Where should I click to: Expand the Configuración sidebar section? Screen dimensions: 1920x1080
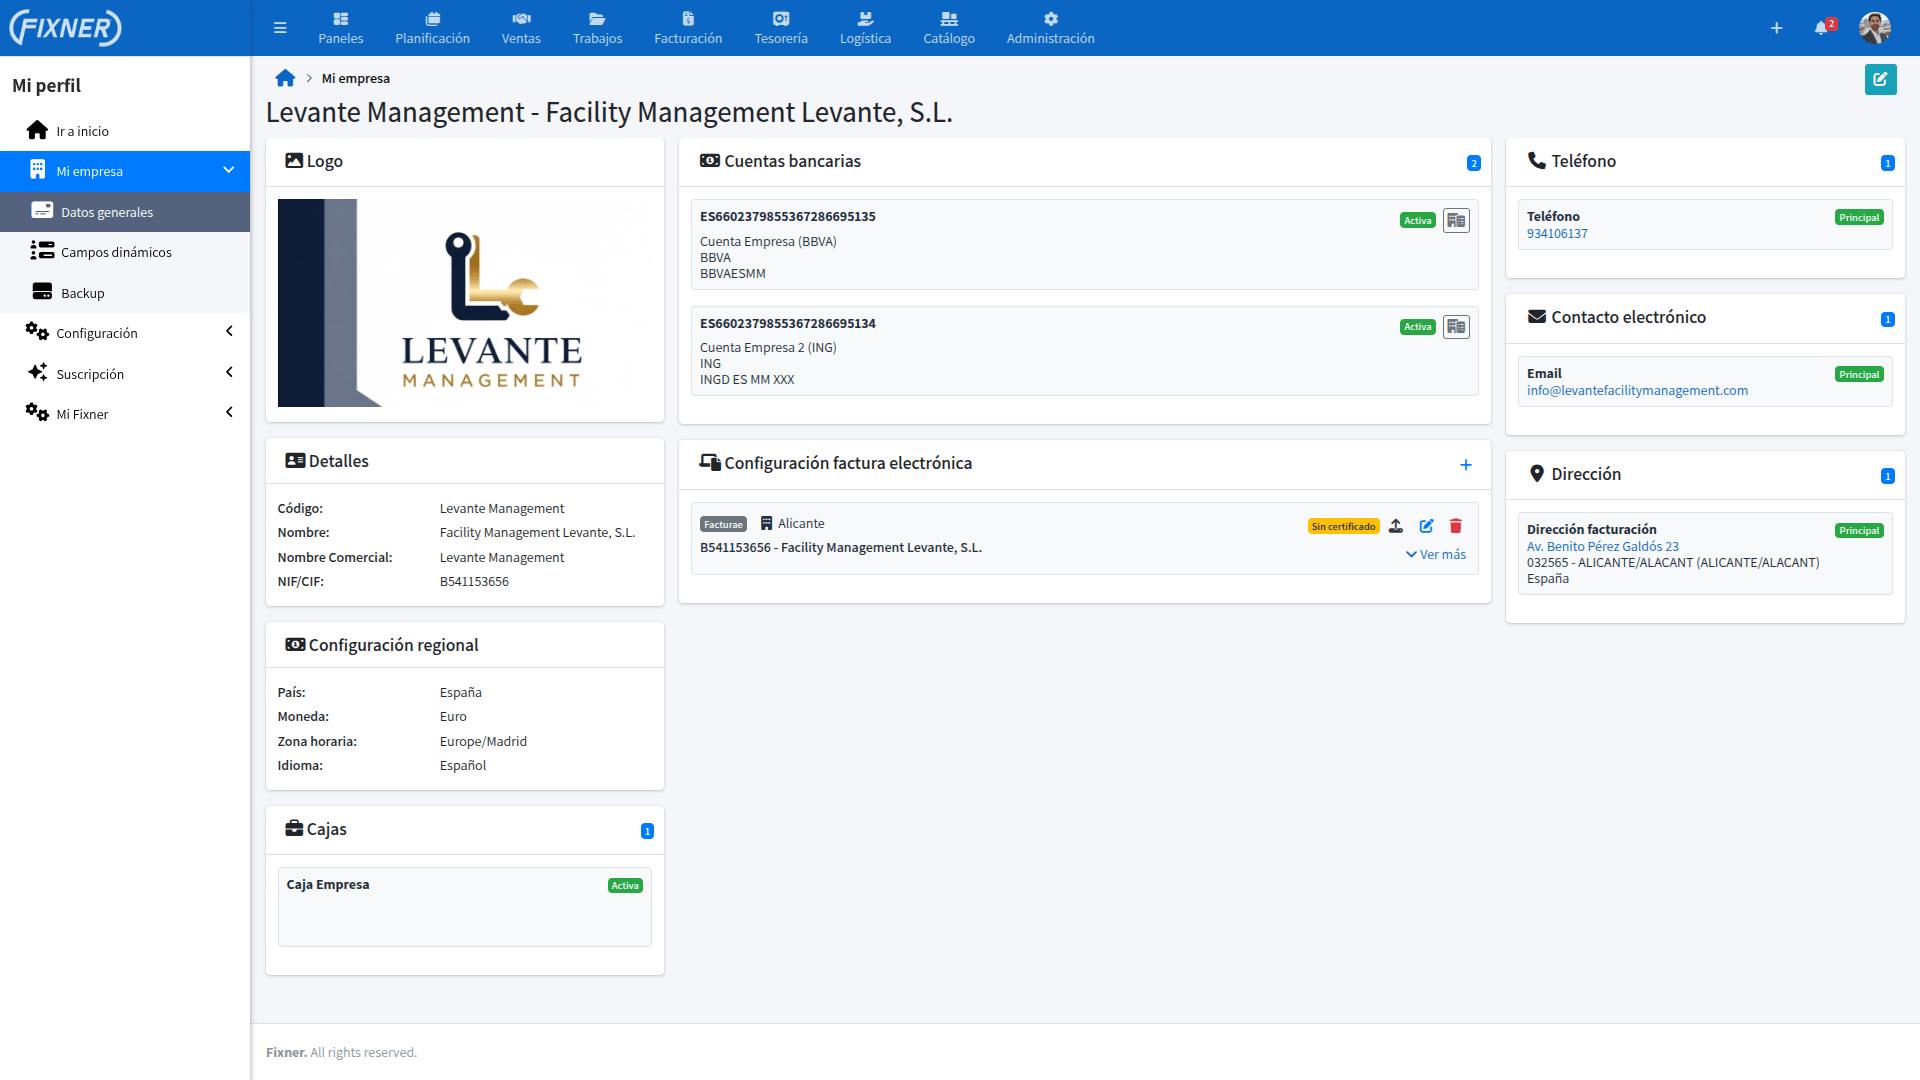click(x=125, y=333)
